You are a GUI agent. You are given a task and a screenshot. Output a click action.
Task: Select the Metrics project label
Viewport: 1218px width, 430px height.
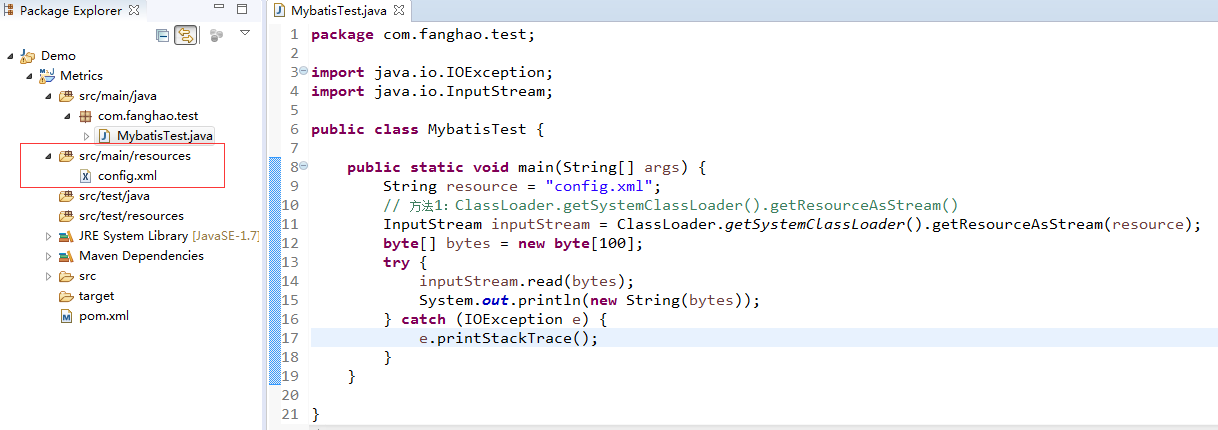(81, 76)
